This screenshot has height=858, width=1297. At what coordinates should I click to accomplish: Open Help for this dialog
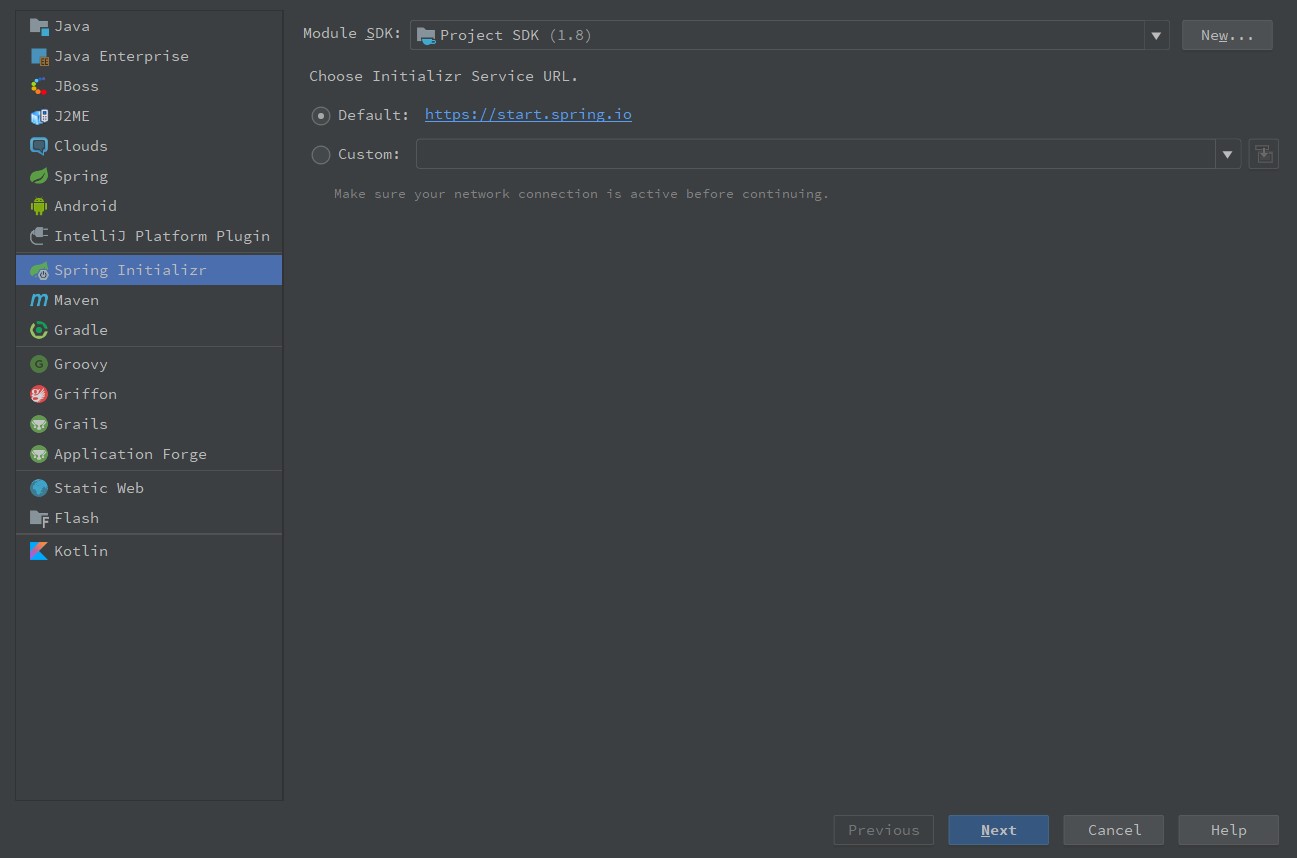(1228, 830)
